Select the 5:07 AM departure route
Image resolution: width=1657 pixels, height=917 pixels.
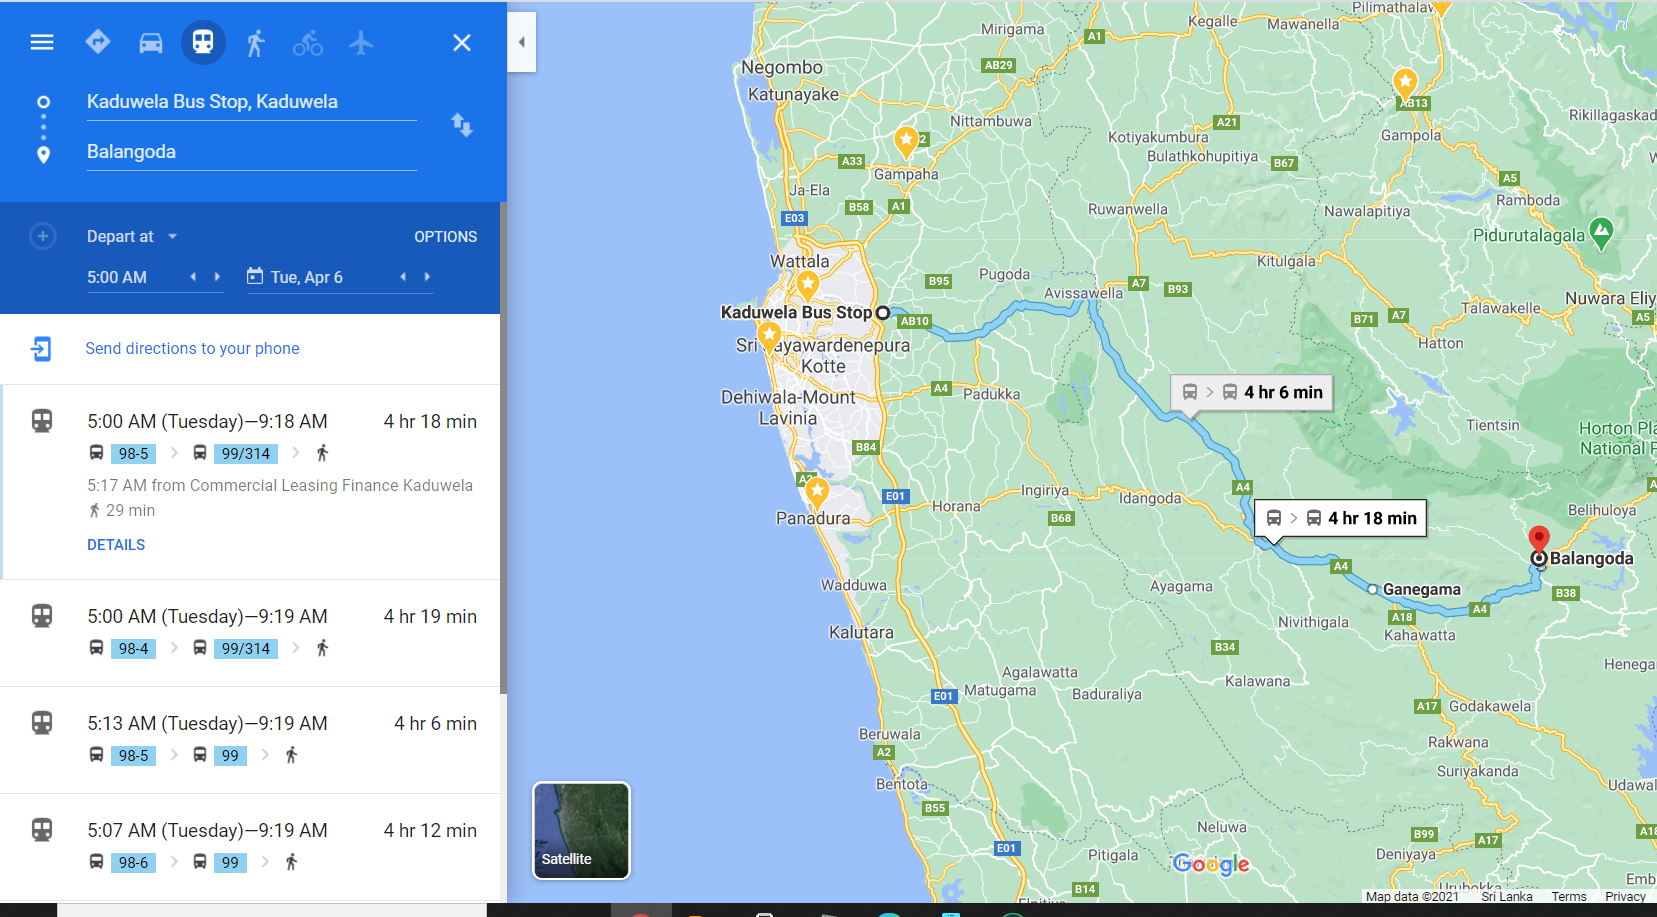point(251,847)
